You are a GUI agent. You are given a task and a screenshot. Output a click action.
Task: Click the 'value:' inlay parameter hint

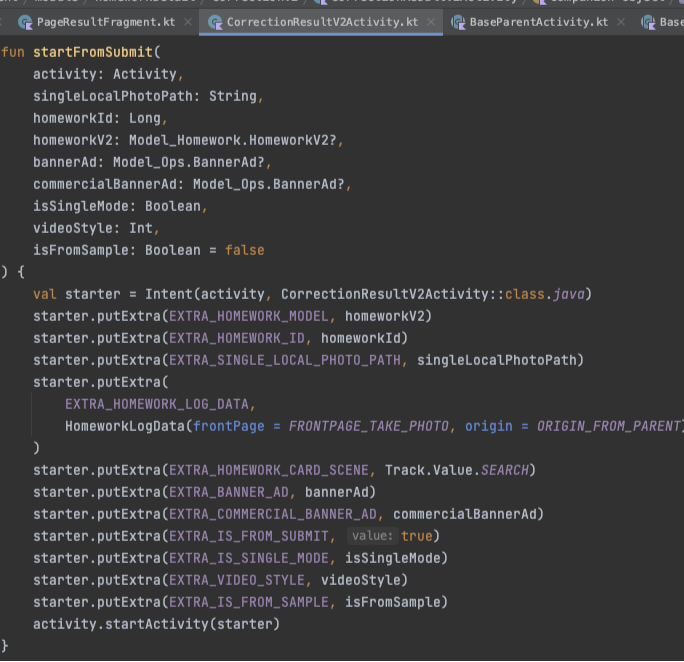373,536
